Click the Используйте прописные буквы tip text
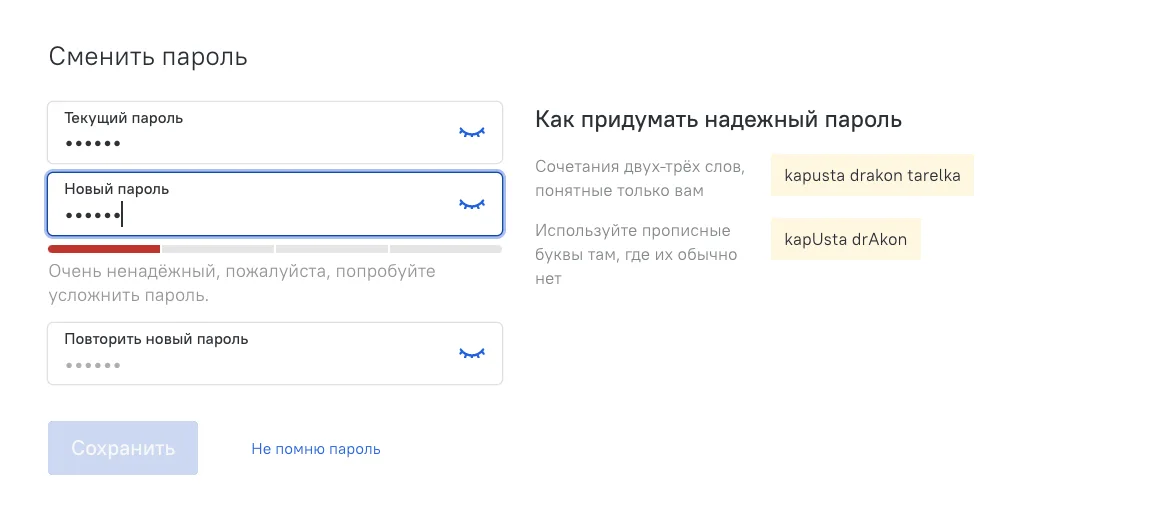This screenshot has width=1152, height=514. tap(636, 255)
